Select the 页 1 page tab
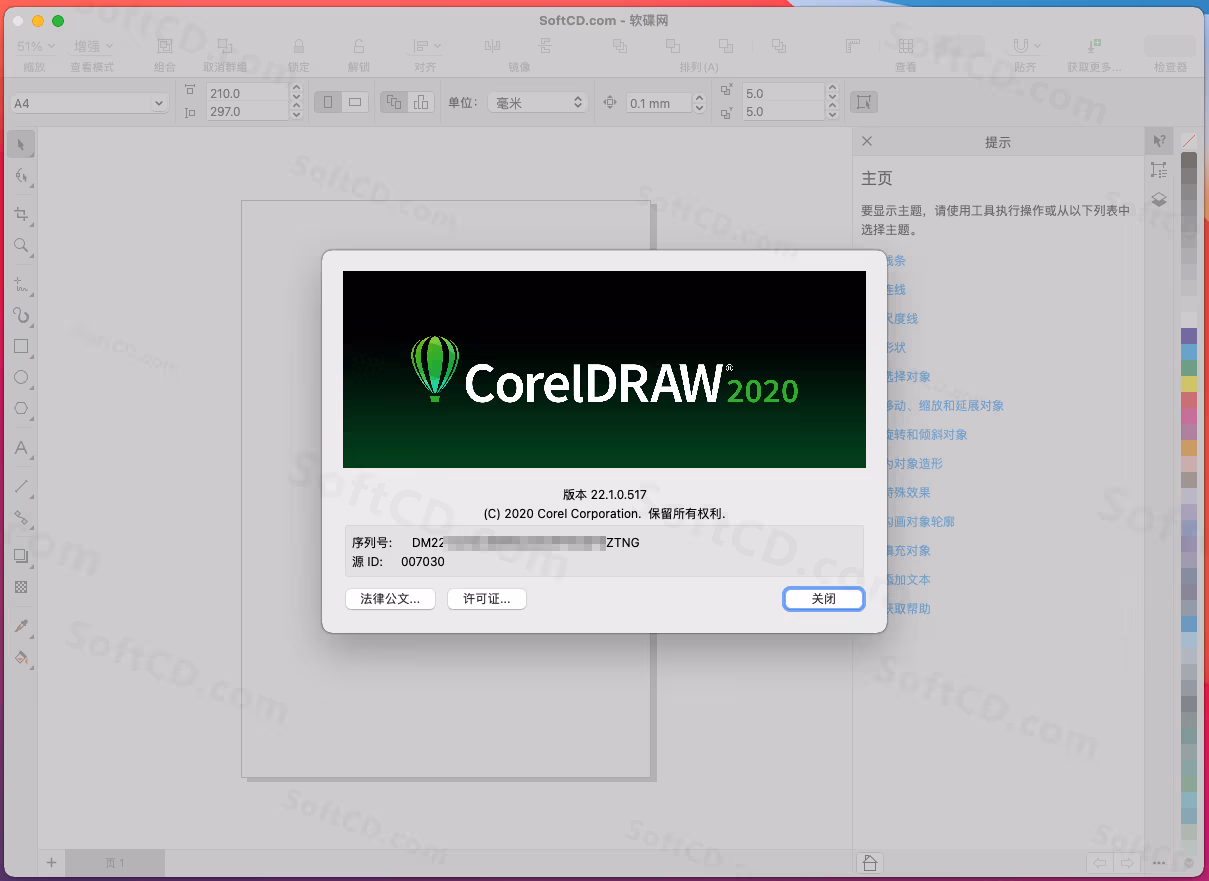Viewport: 1209px width, 881px height. click(x=116, y=863)
